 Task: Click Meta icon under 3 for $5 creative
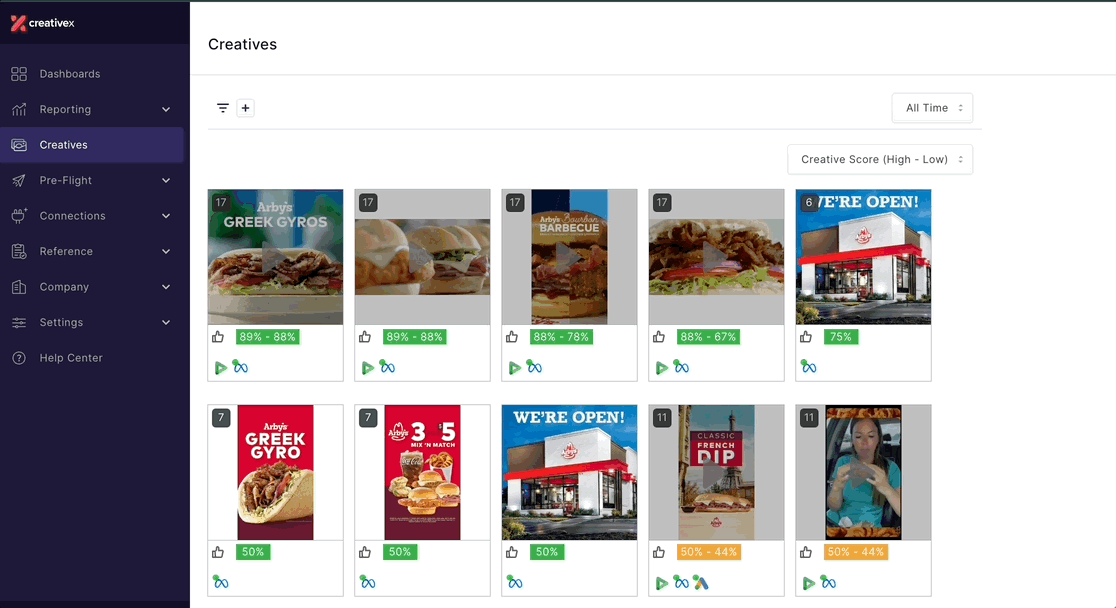pos(368,582)
